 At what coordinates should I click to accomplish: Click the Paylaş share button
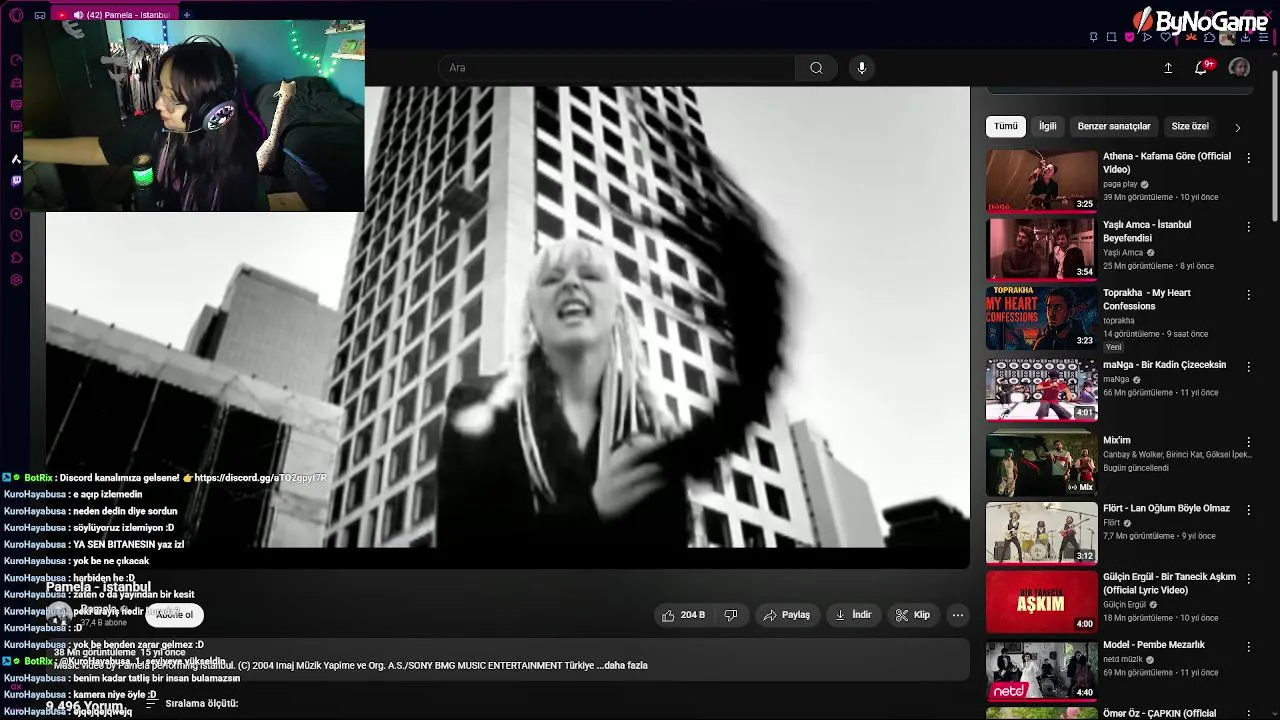coord(787,615)
